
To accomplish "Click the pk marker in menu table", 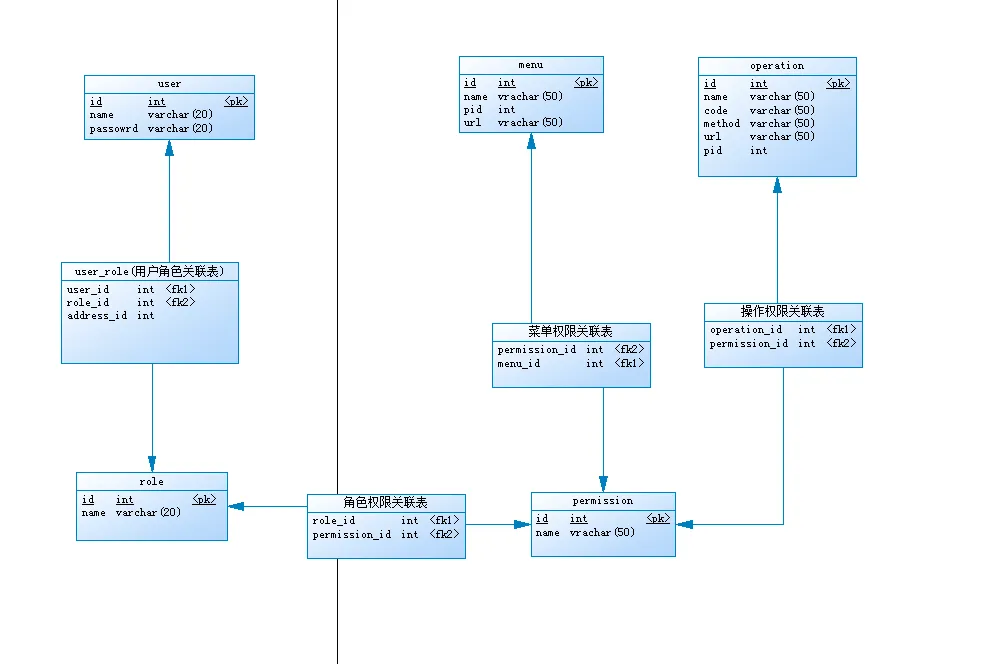I will [x=587, y=83].
